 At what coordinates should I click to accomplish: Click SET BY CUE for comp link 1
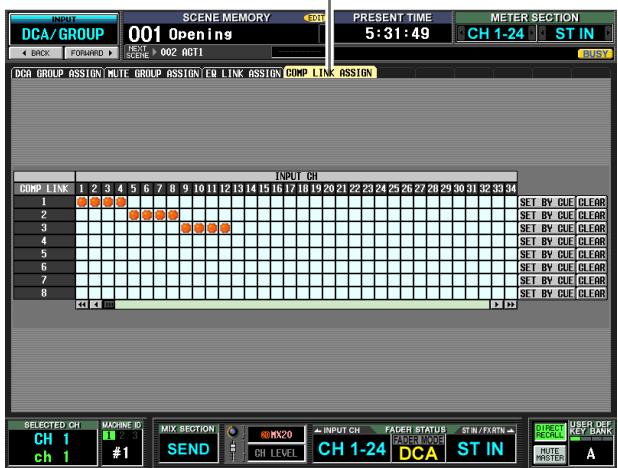coord(547,202)
